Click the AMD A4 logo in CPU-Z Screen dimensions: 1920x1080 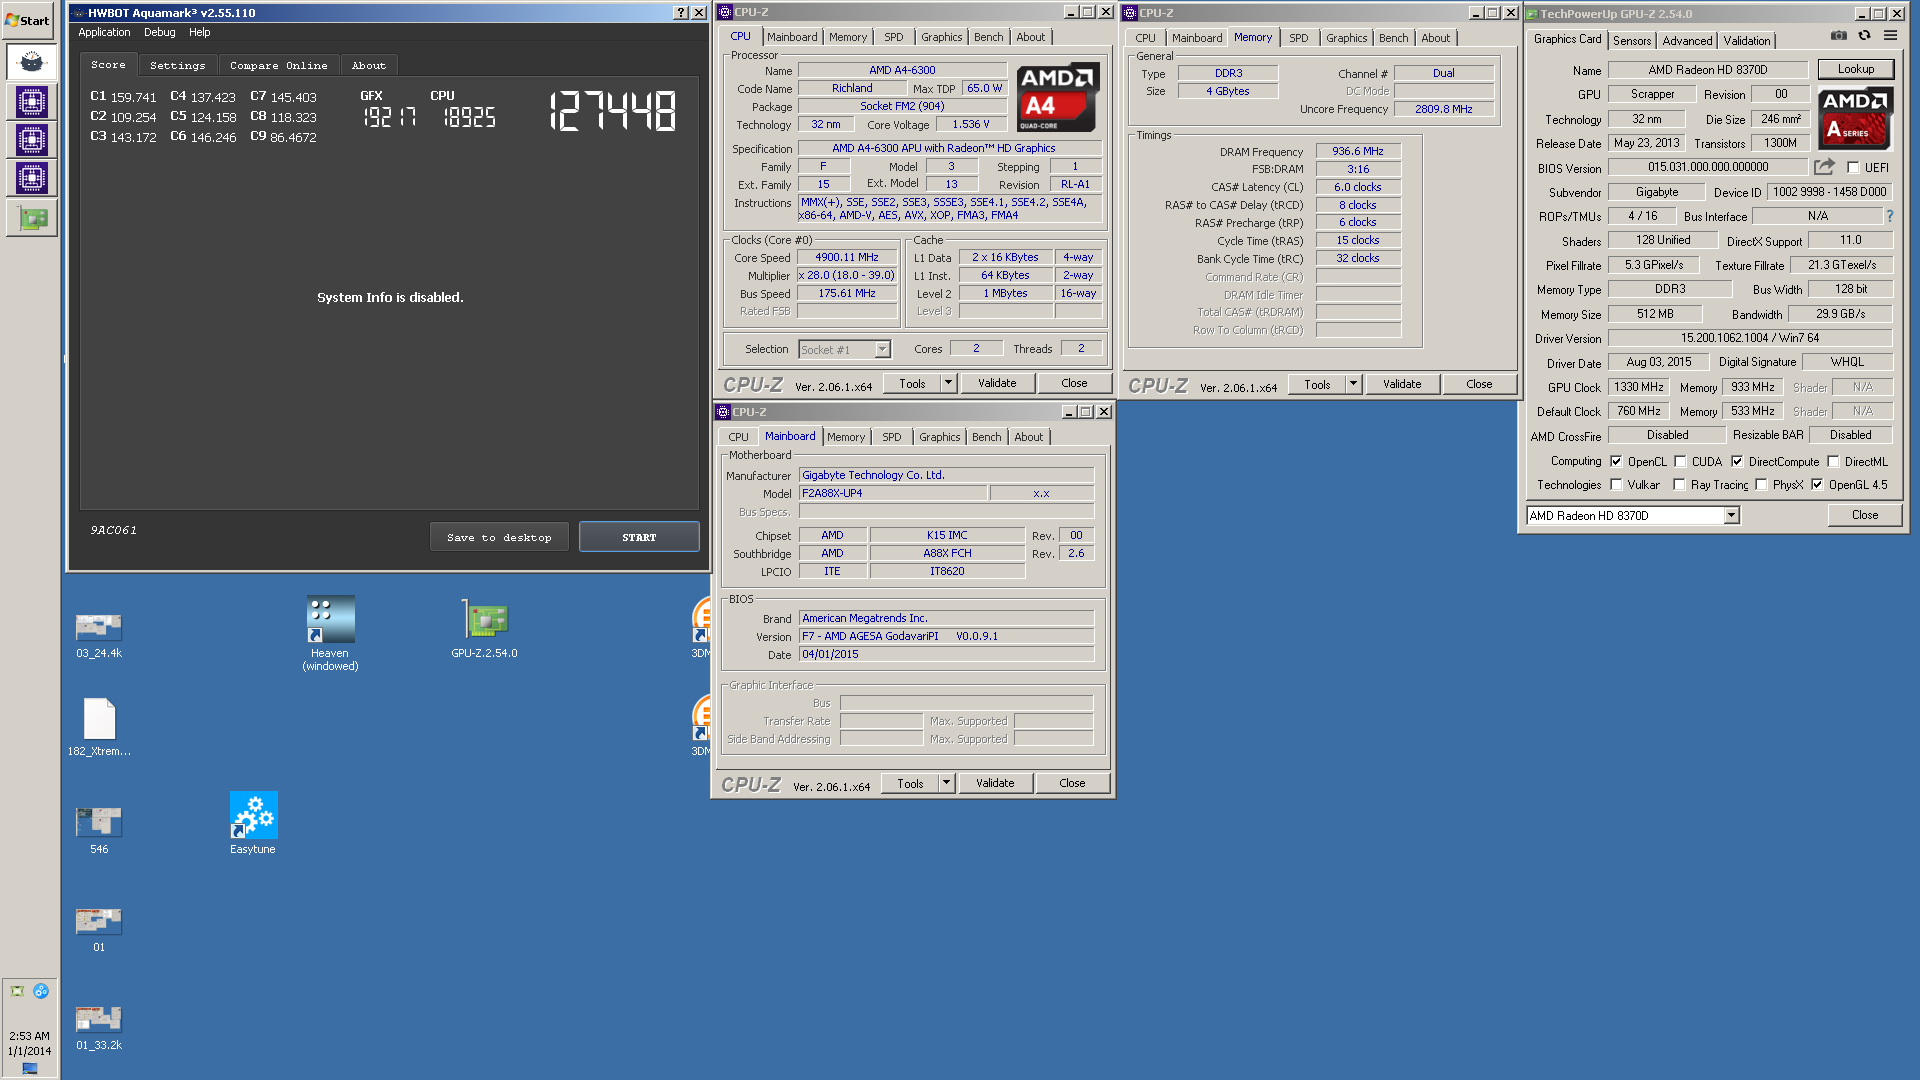(1058, 97)
